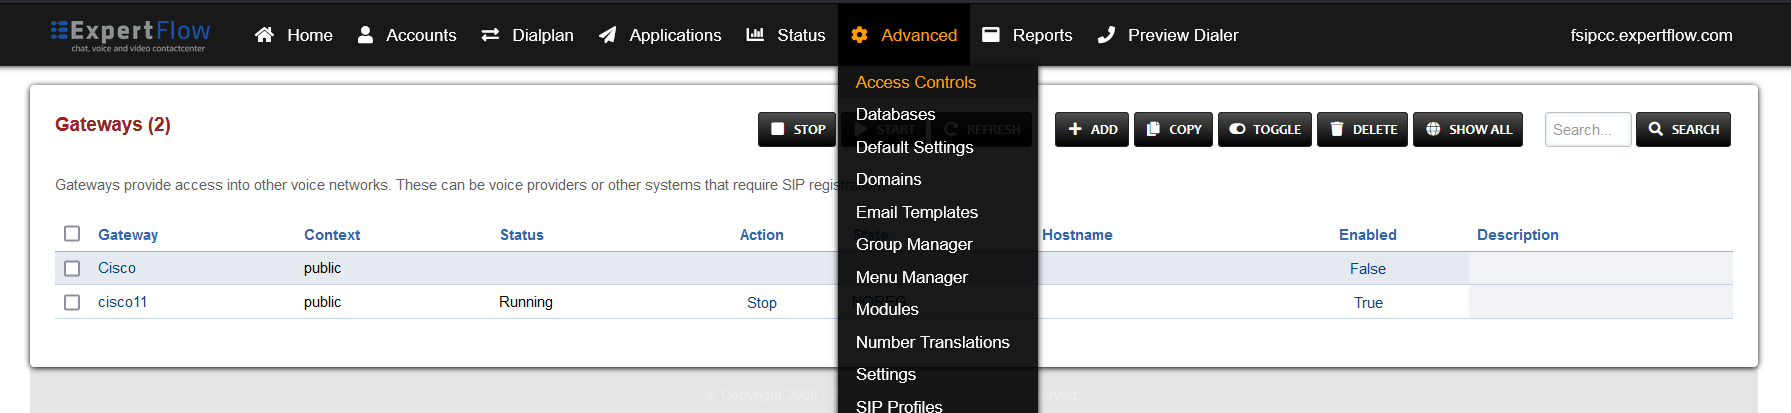Click the Stop button with square icon
The width and height of the screenshot is (1791, 413).
[797, 129]
